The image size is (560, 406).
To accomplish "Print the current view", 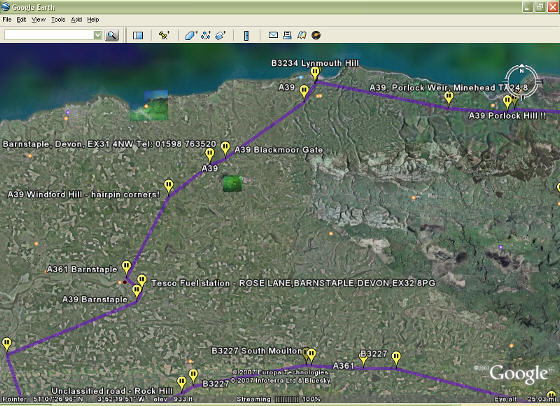I will (287, 35).
